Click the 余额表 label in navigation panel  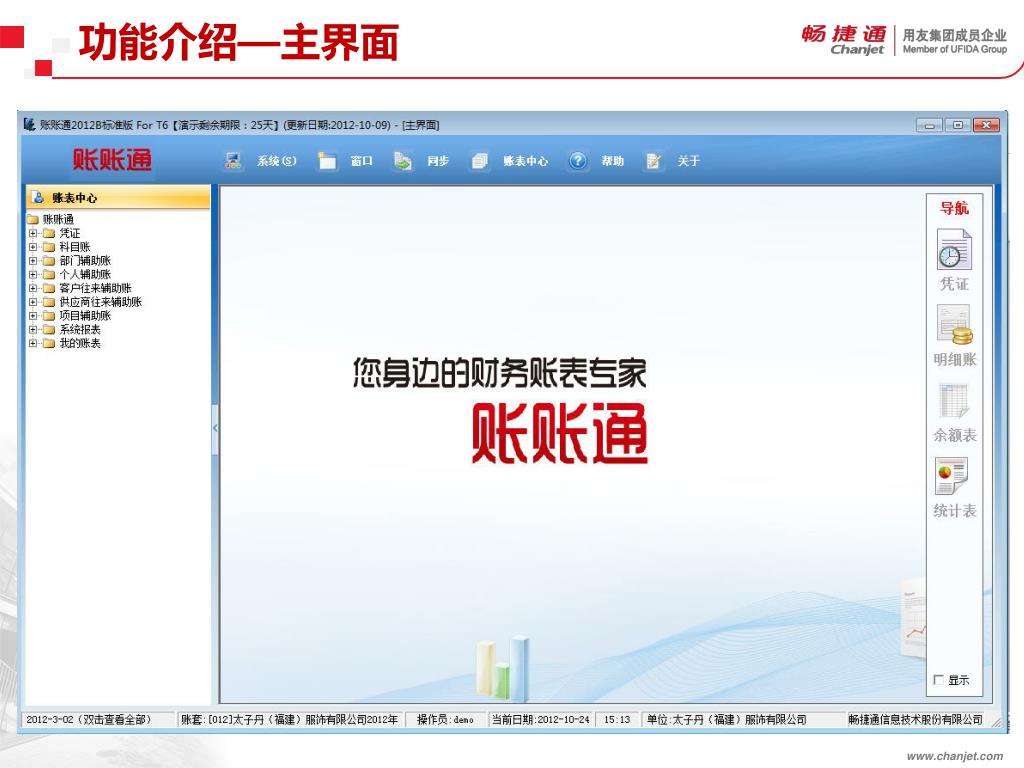coord(954,435)
